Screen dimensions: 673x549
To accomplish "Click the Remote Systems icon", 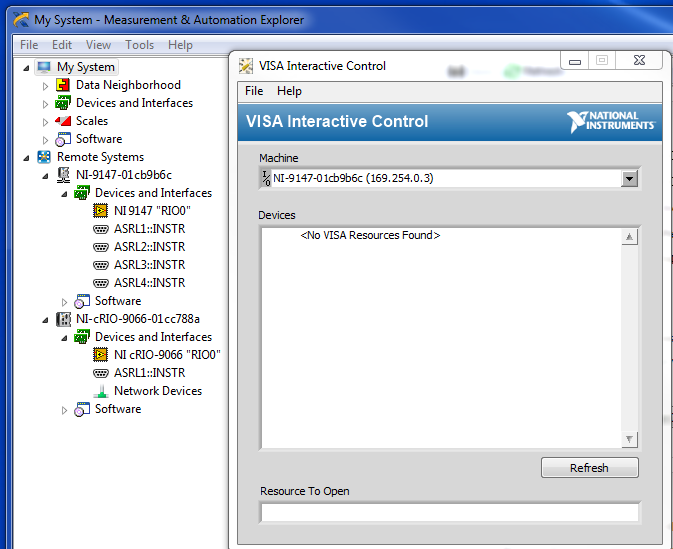I will pos(44,157).
